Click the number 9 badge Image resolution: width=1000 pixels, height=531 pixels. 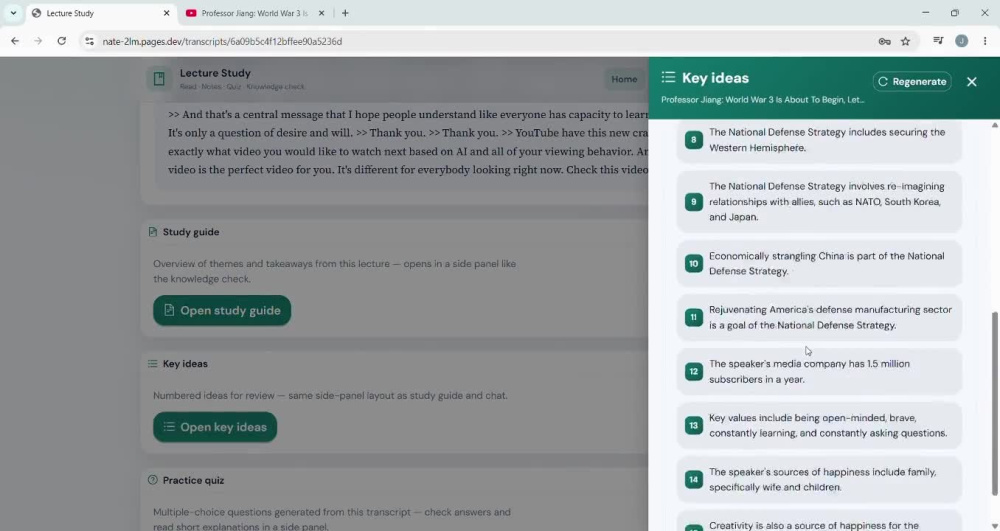click(693, 202)
